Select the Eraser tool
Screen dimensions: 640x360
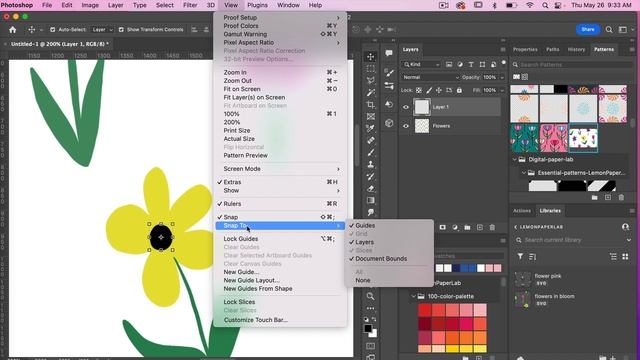(371, 189)
